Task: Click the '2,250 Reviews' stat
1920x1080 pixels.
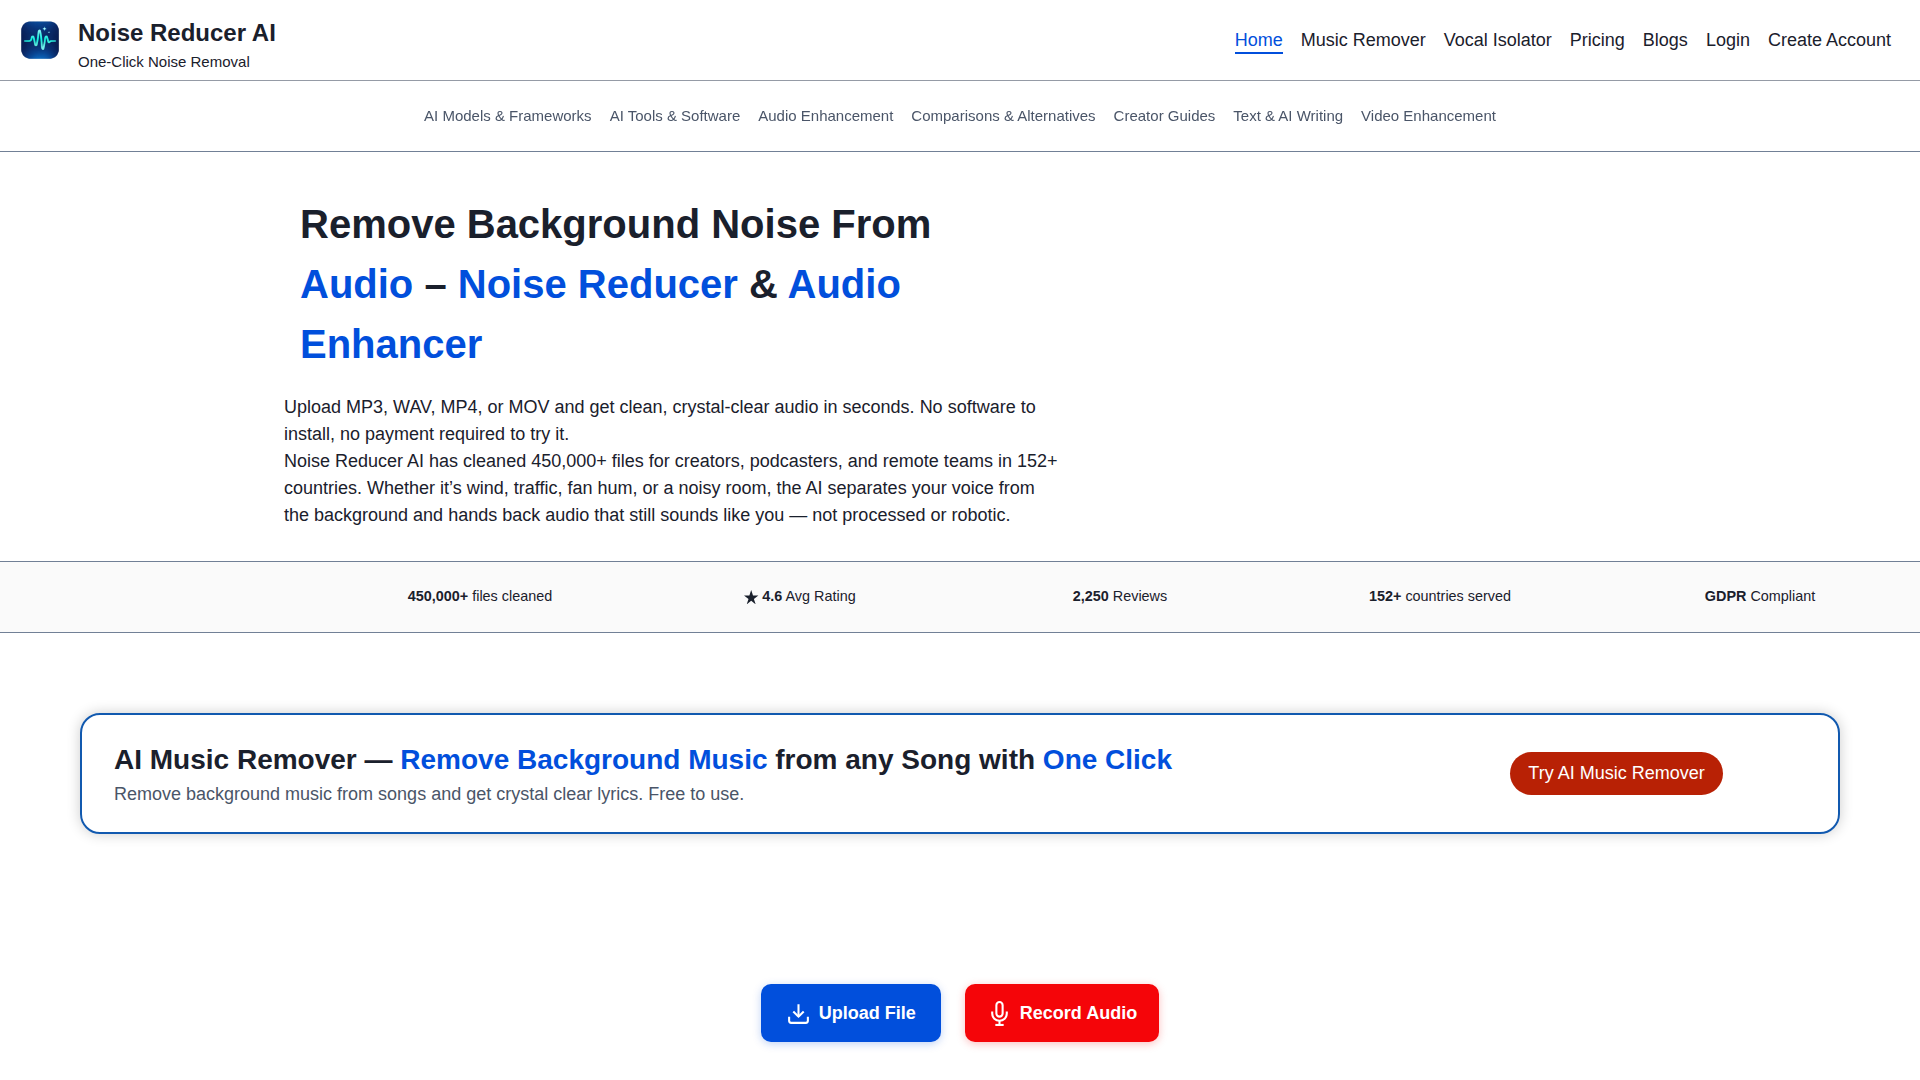Action: 1120,596
